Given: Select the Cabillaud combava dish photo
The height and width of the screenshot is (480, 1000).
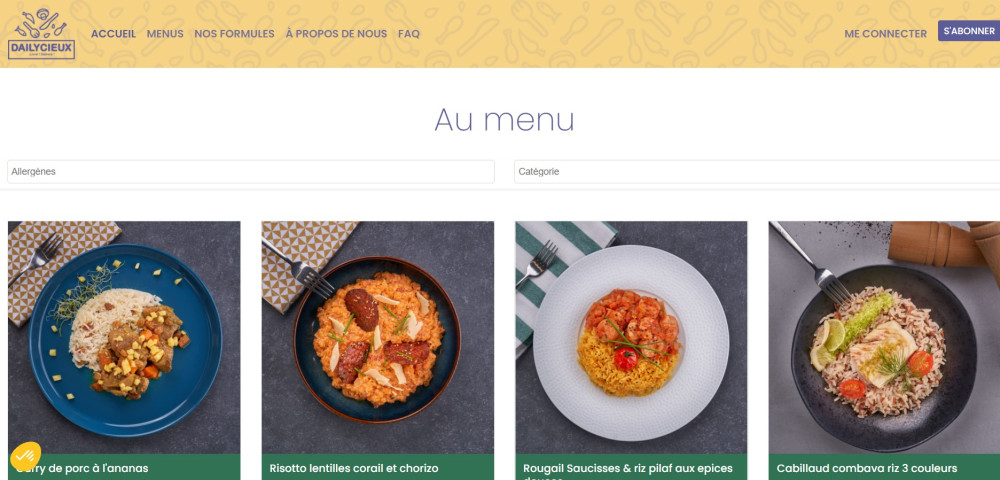Looking at the screenshot, I should pos(885,337).
